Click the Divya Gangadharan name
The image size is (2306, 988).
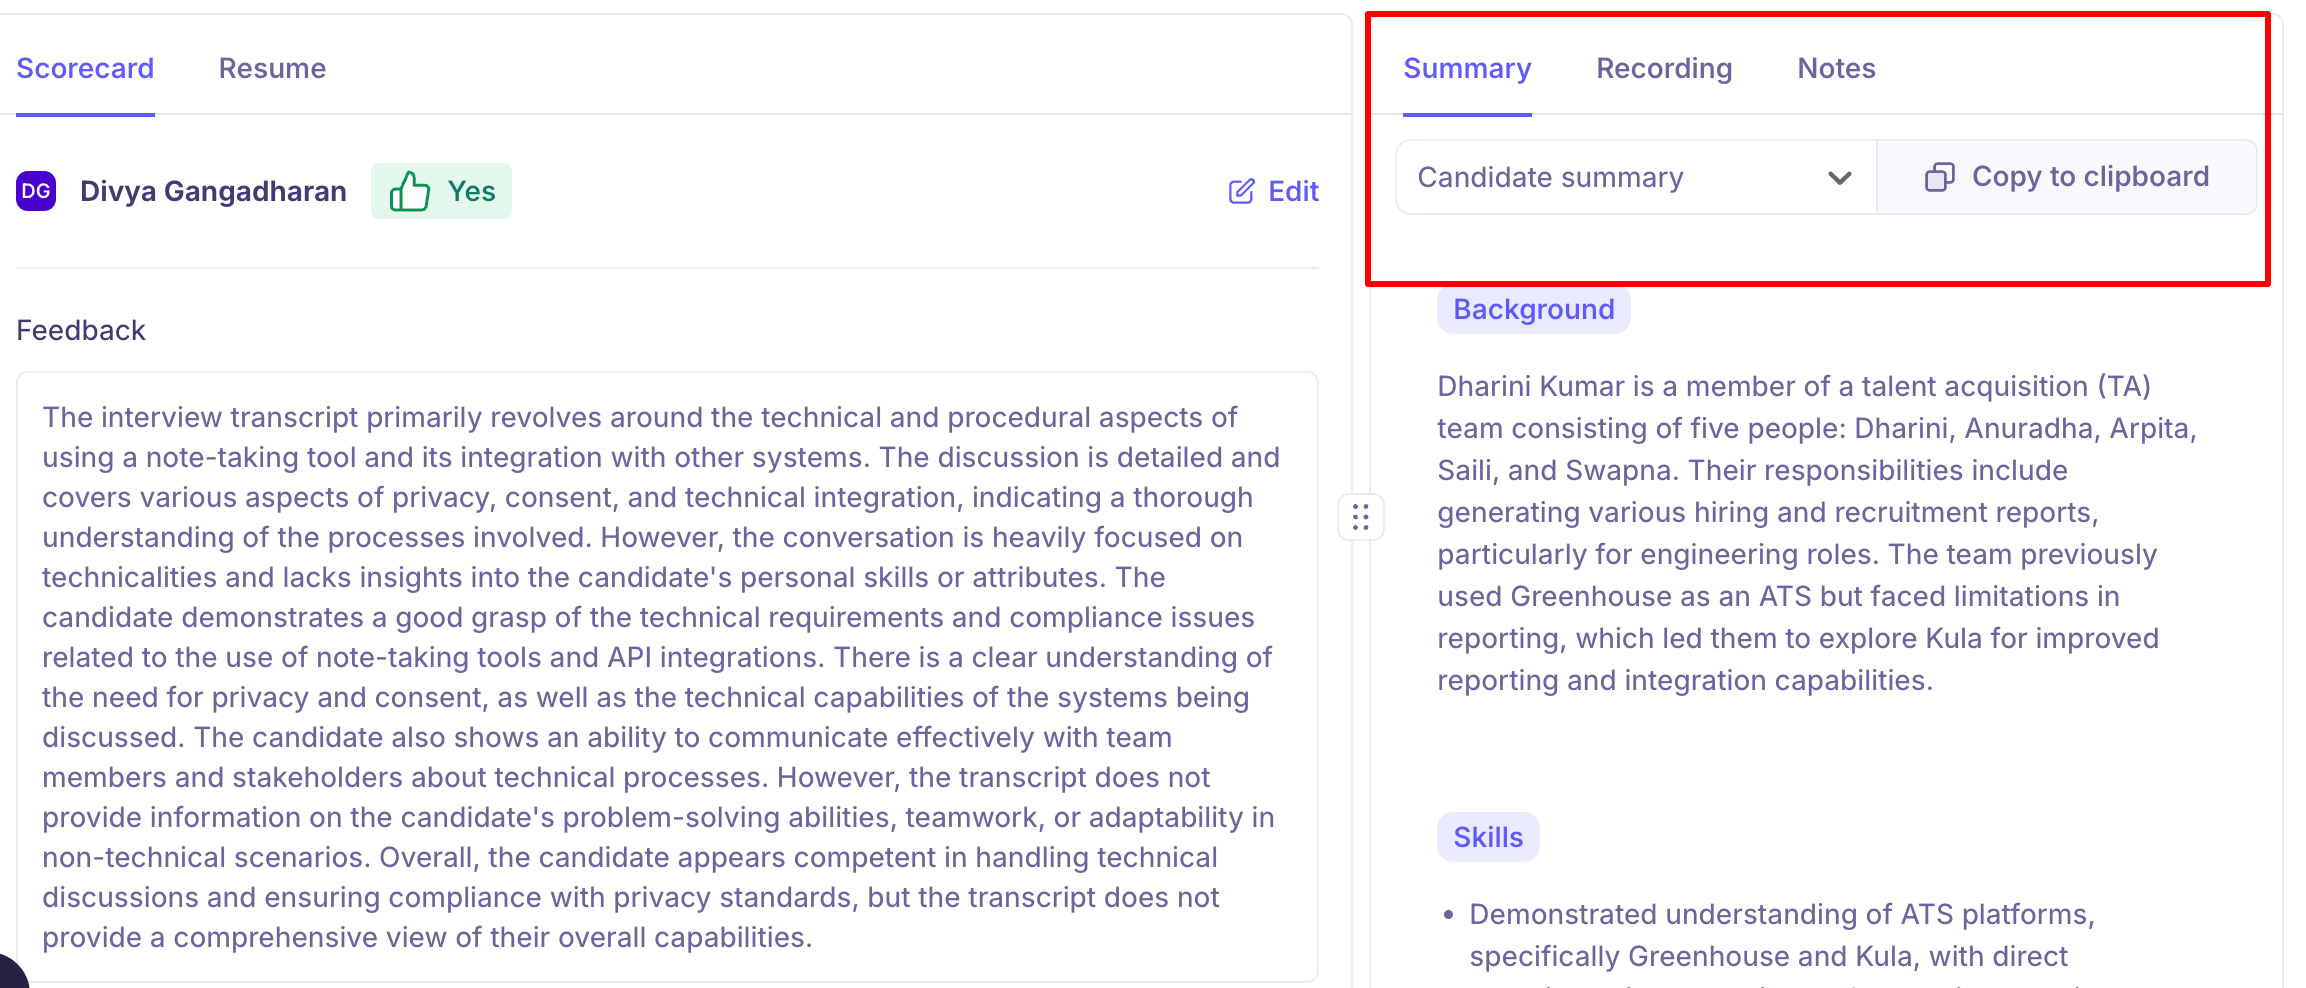click(213, 191)
